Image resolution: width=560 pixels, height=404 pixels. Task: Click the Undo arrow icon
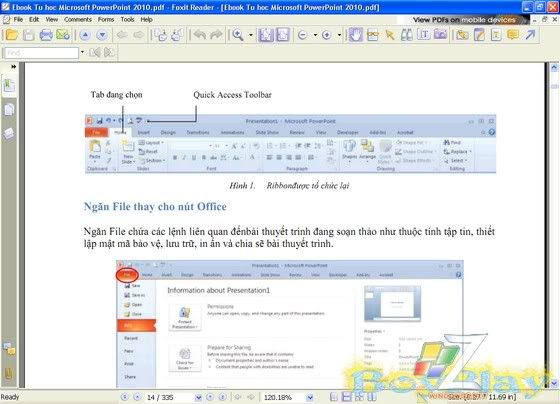click(200, 35)
